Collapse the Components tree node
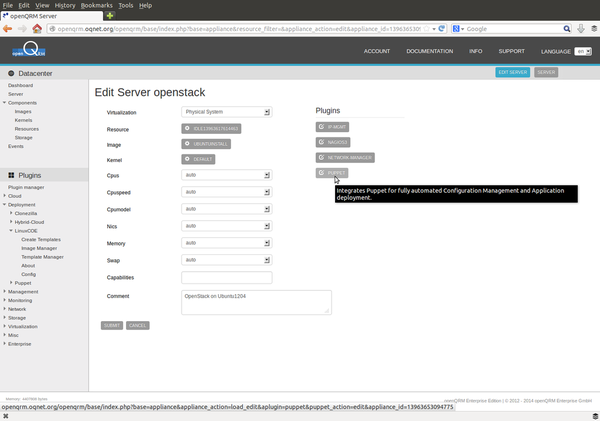The width and height of the screenshot is (600, 421). click(x=5, y=103)
